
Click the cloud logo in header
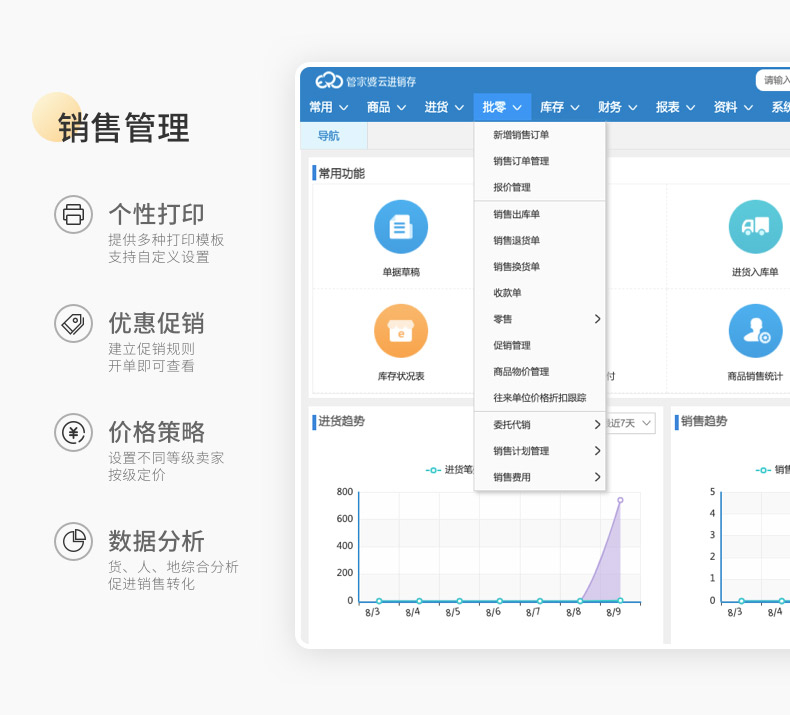[x=329, y=81]
